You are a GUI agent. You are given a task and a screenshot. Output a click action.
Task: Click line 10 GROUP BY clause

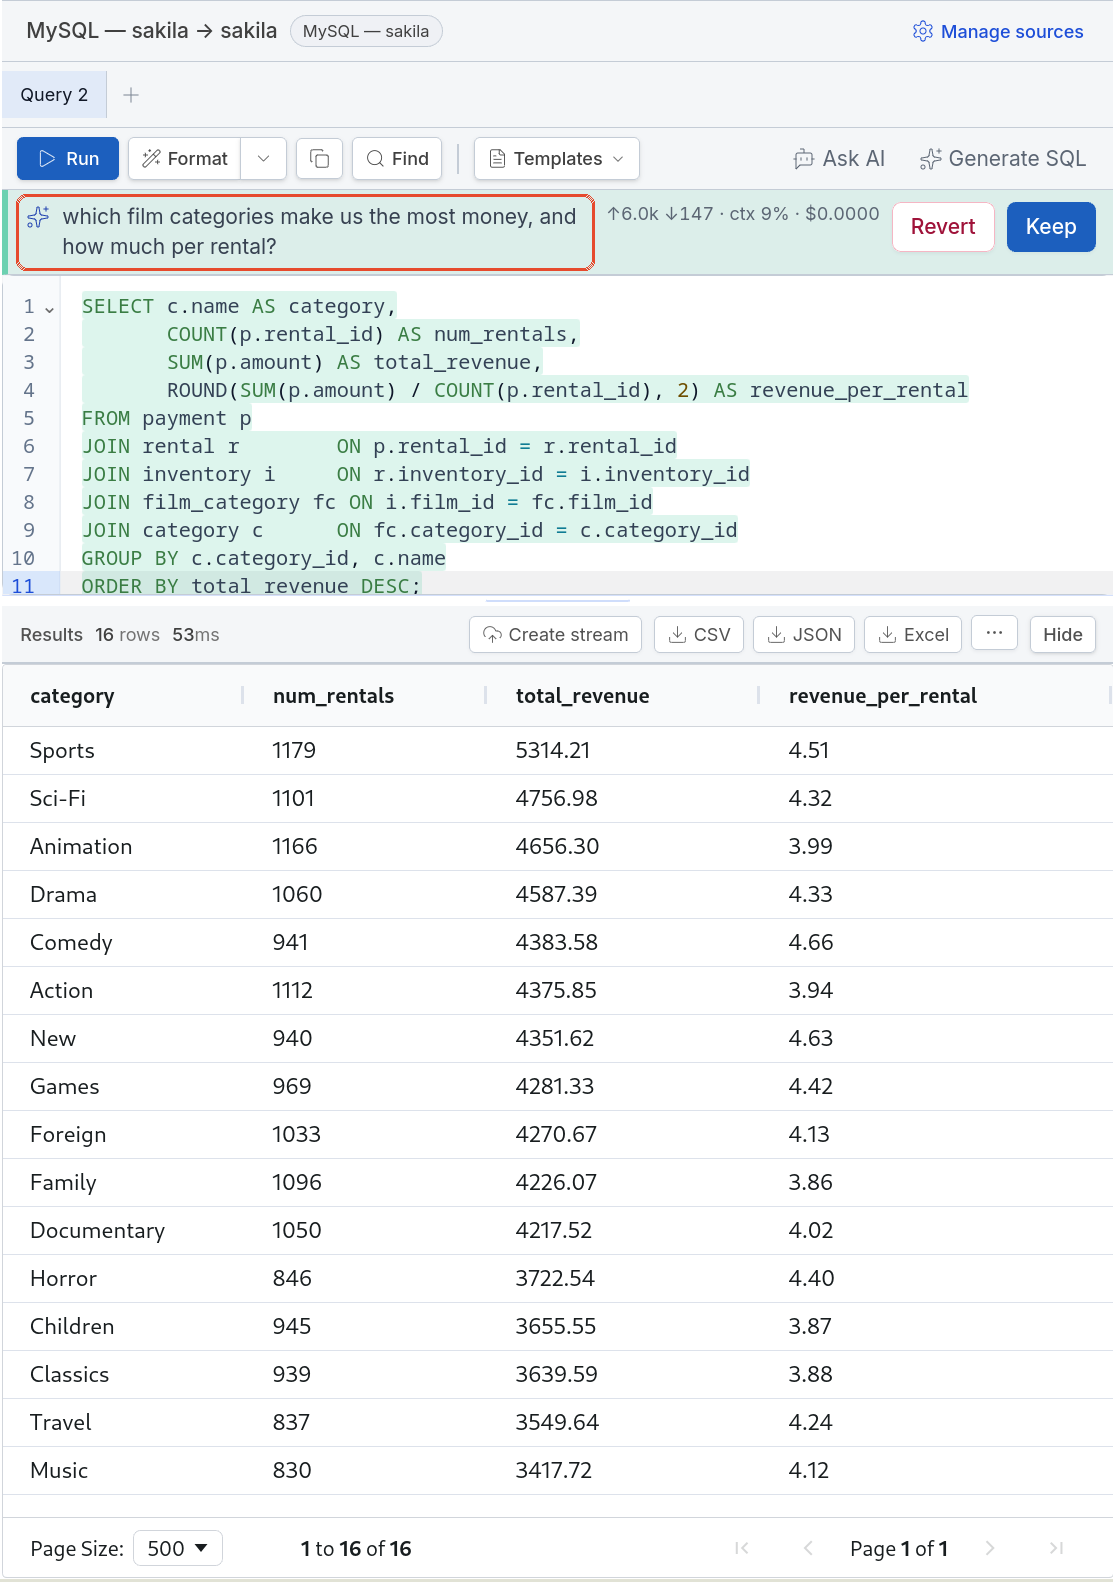263,558
